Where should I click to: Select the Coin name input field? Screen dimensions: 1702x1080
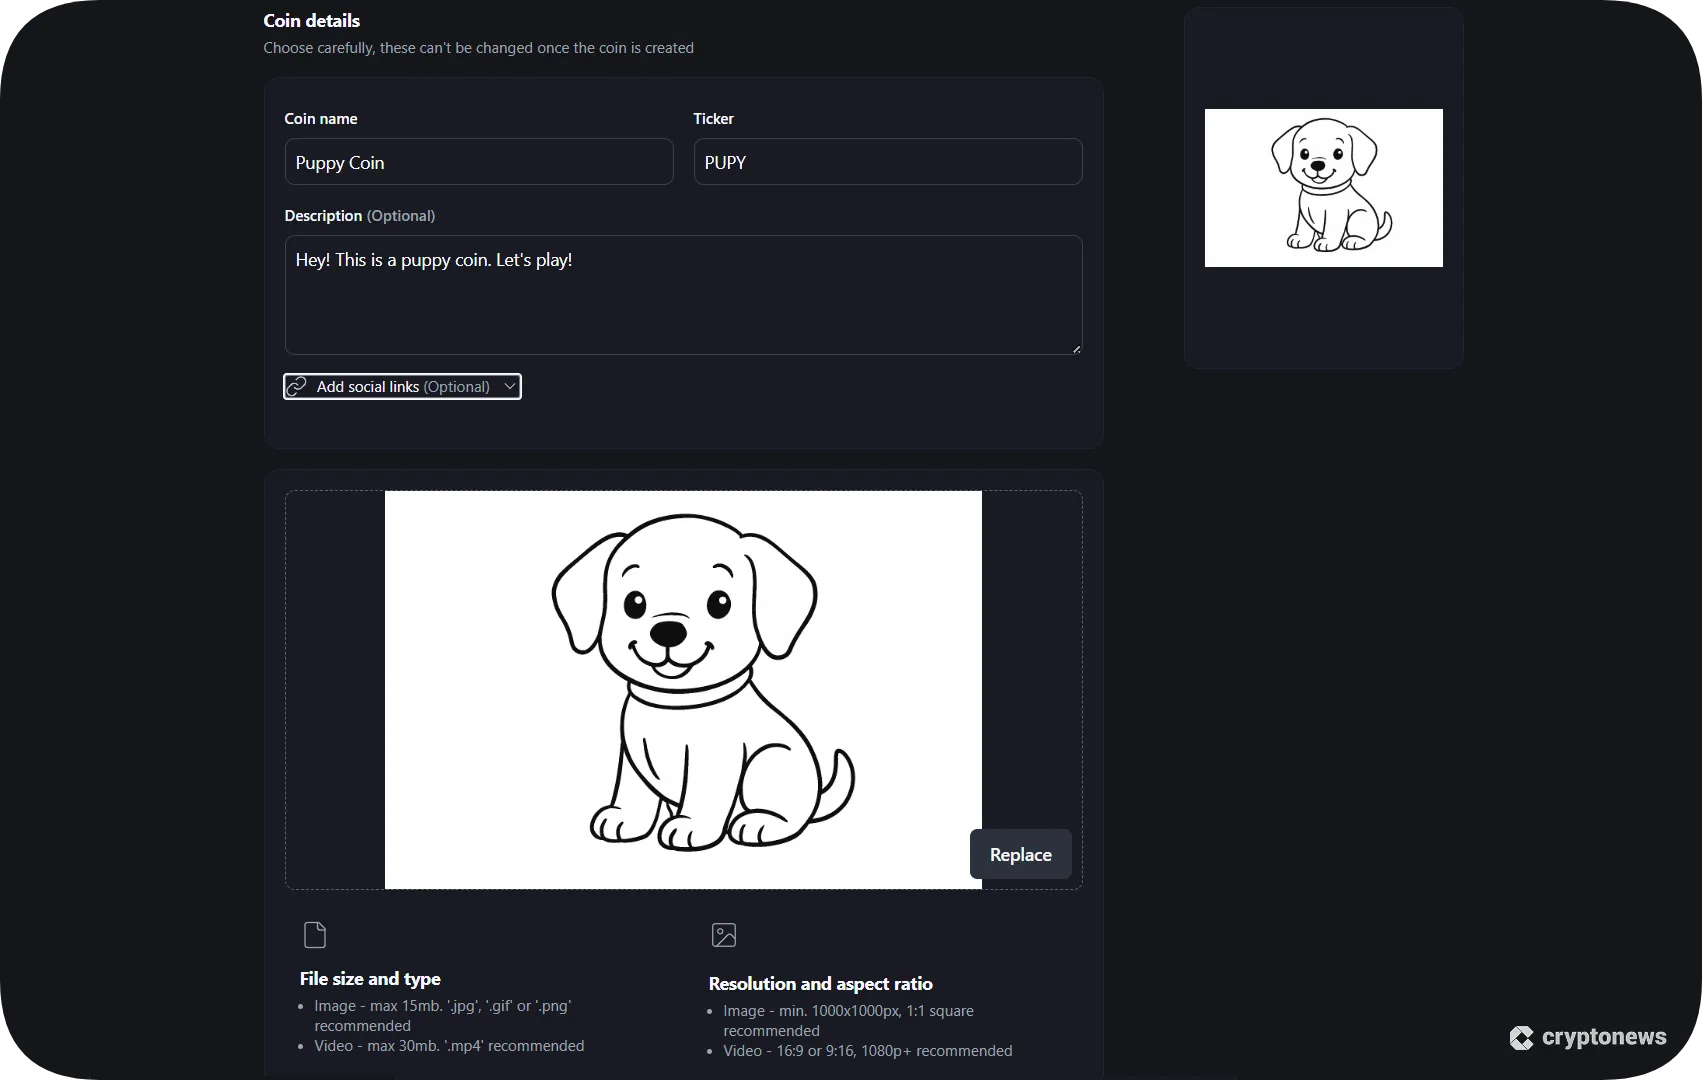[479, 161]
